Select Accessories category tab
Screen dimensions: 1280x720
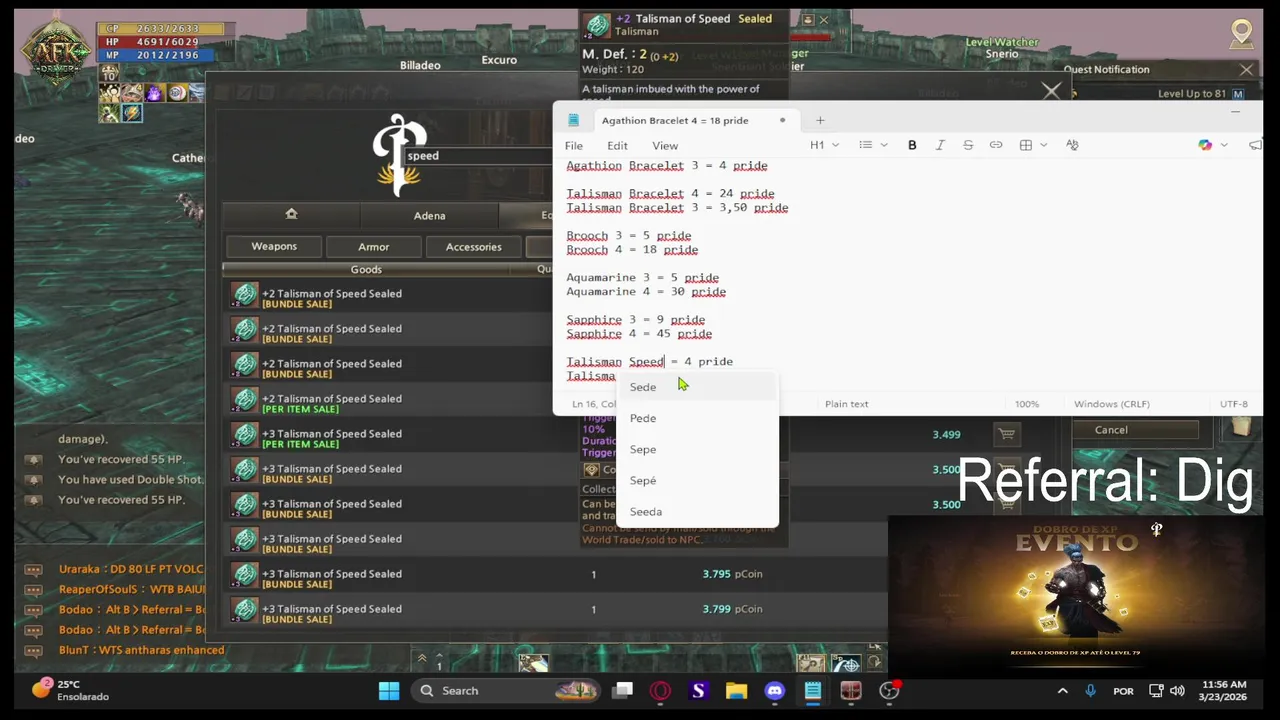[474, 246]
